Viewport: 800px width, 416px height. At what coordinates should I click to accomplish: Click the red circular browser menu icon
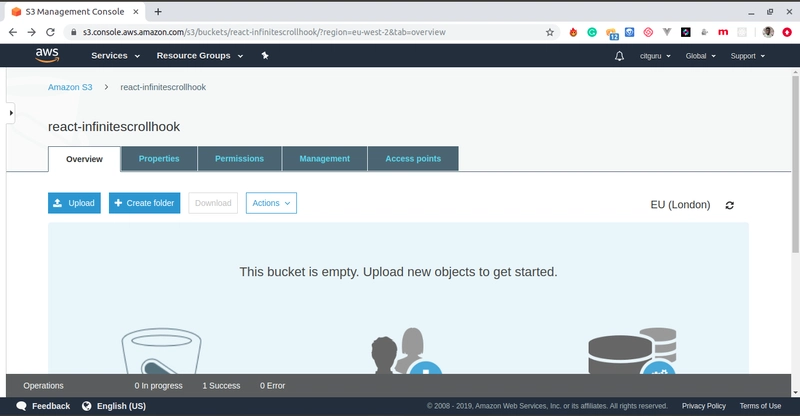pos(787,32)
